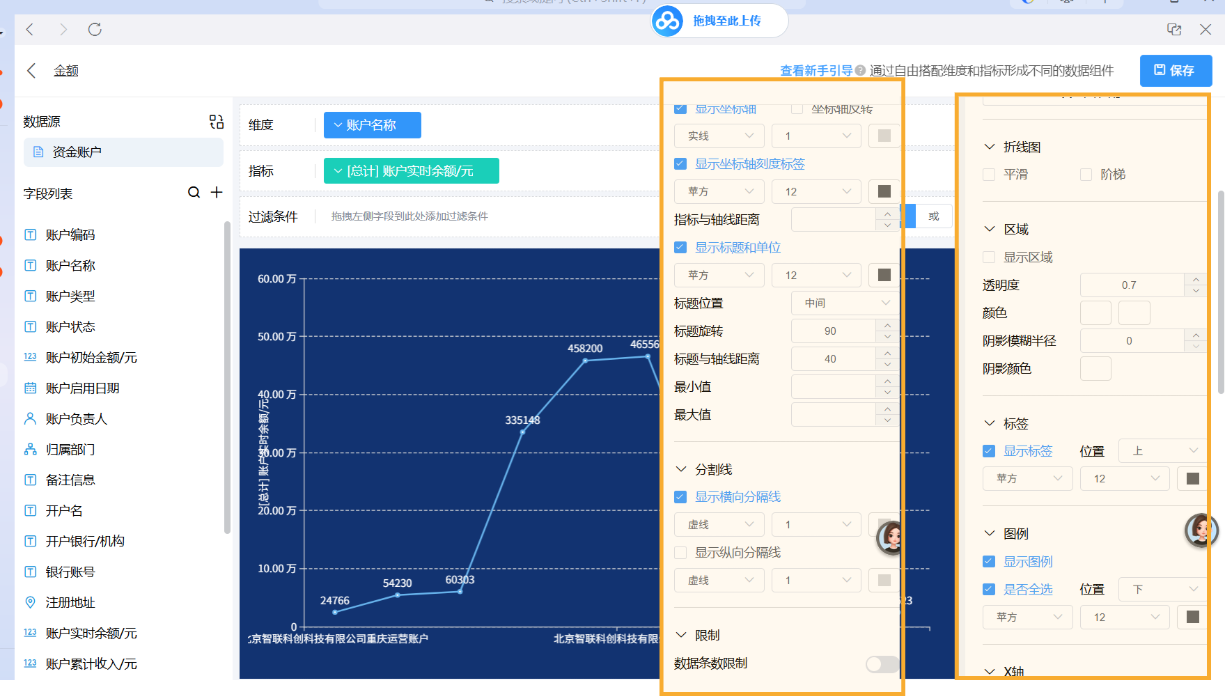Click the browser forward arrow
This screenshot has height=696, width=1225.
(63, 30)
